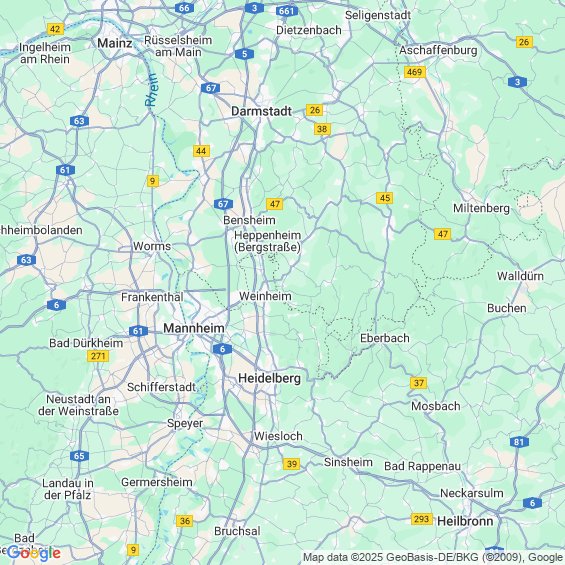Select the Darmstadt city label
This screenshot has width=565, height=565.
pyautogui.click(x=262, y=111)
